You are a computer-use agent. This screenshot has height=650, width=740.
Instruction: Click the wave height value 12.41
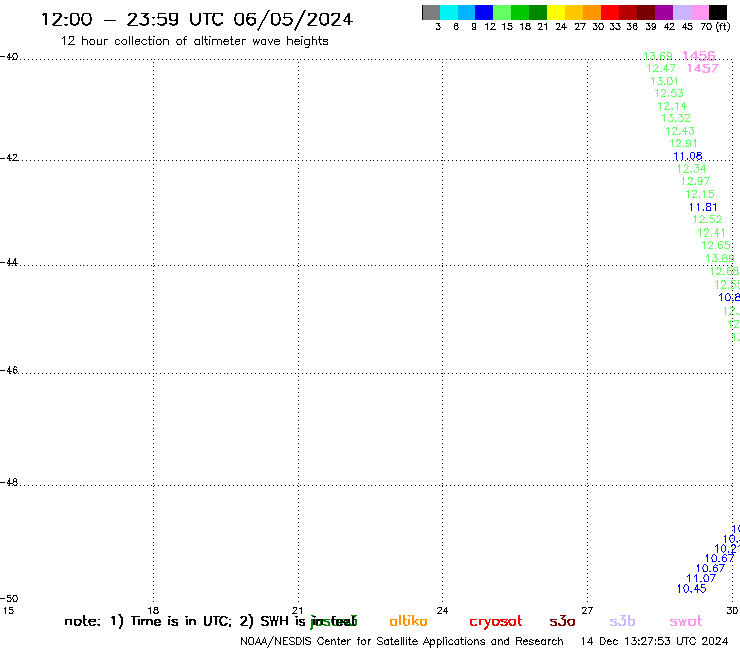pos(711,233)
